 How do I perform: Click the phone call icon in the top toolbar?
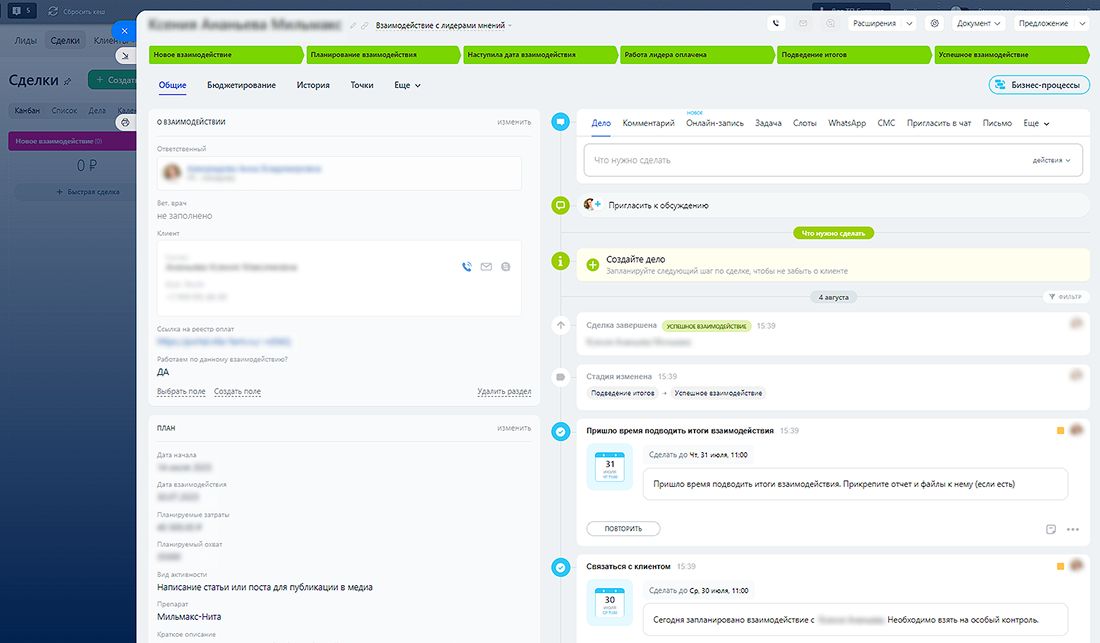777,23
